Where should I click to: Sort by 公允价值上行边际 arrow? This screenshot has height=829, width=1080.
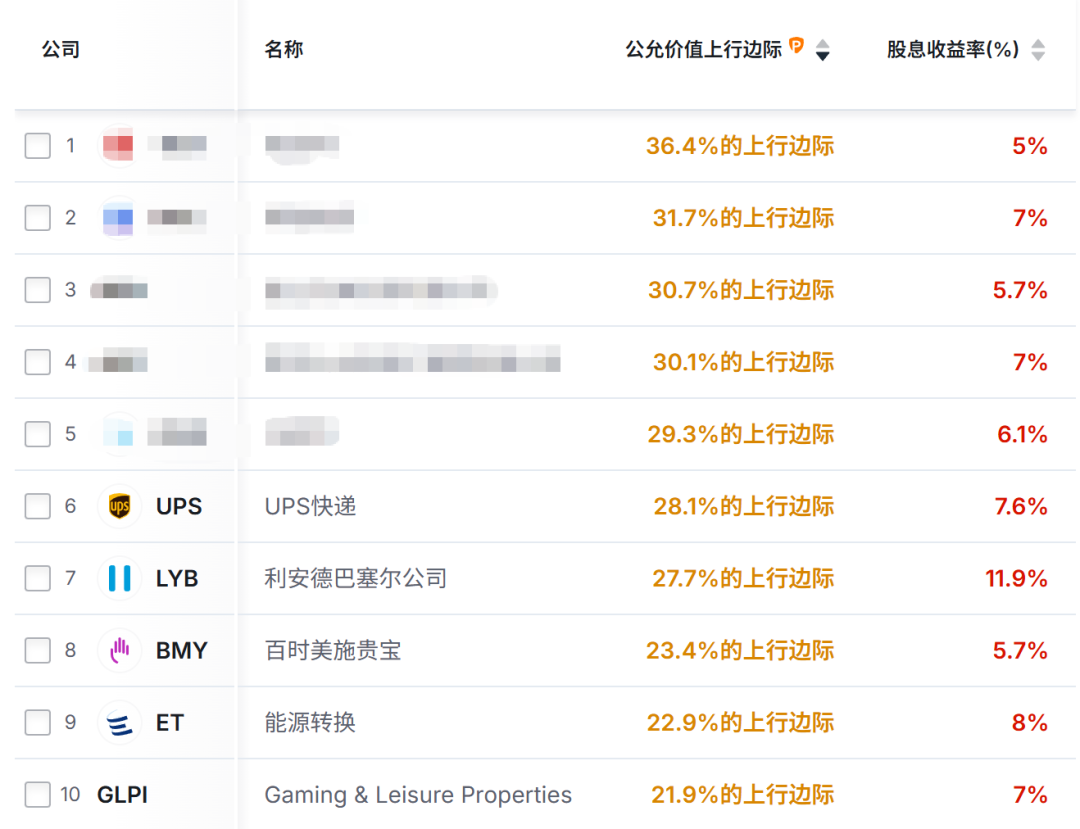pos(823,50)
